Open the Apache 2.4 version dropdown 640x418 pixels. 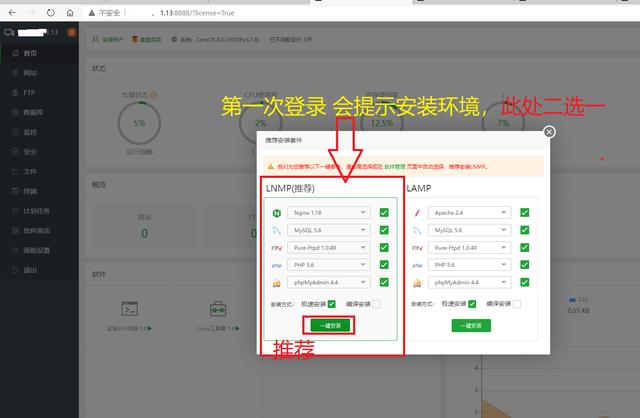click(x=469, y=213)
